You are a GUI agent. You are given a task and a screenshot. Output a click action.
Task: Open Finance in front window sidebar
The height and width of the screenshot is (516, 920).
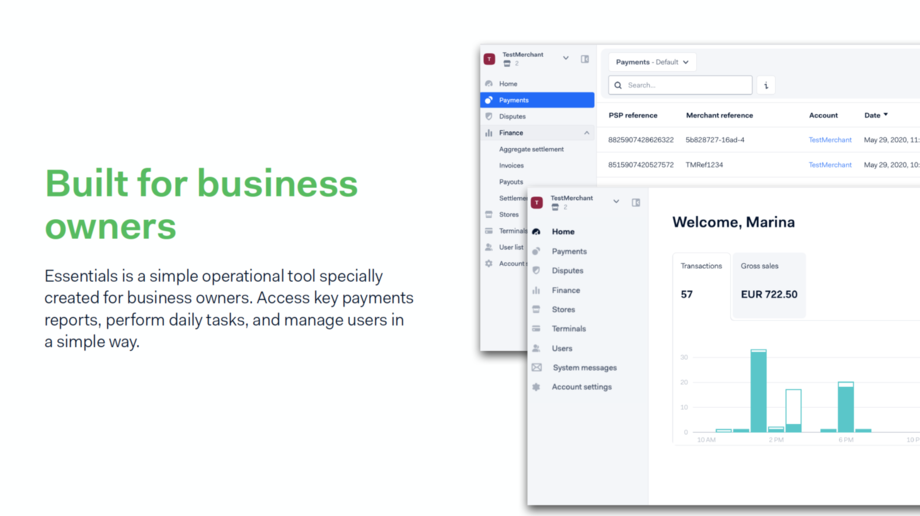566,290
